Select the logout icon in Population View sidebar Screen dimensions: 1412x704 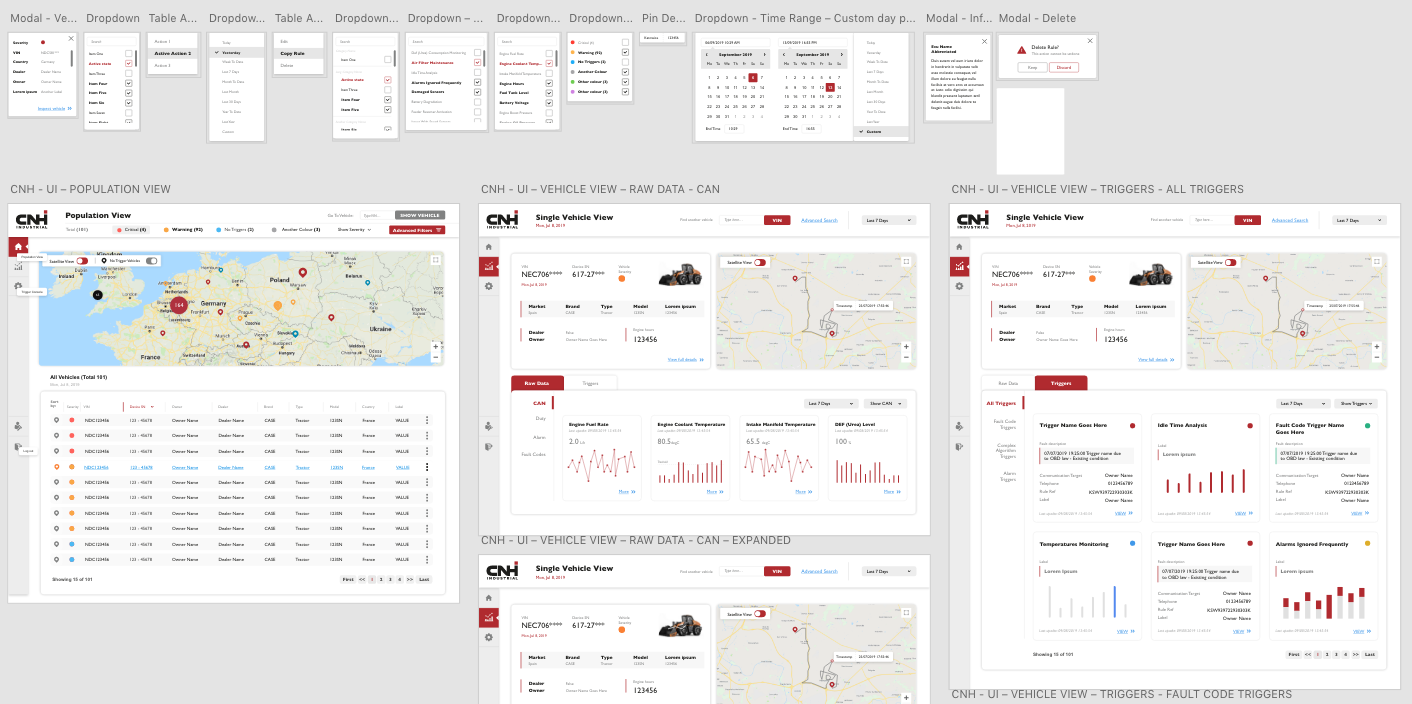[18, 447]
